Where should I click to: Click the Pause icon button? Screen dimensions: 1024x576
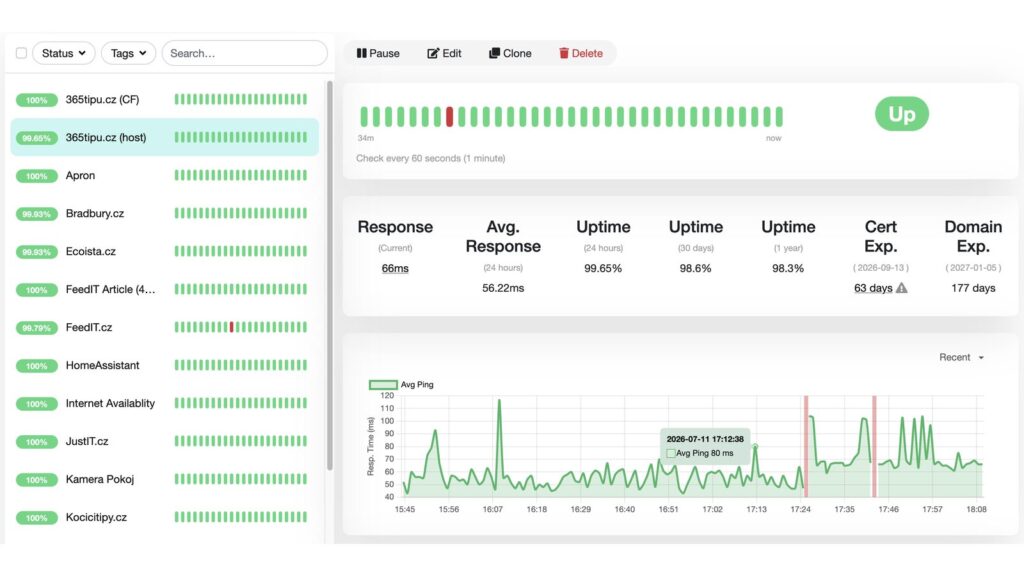click(x=361, y=53)
